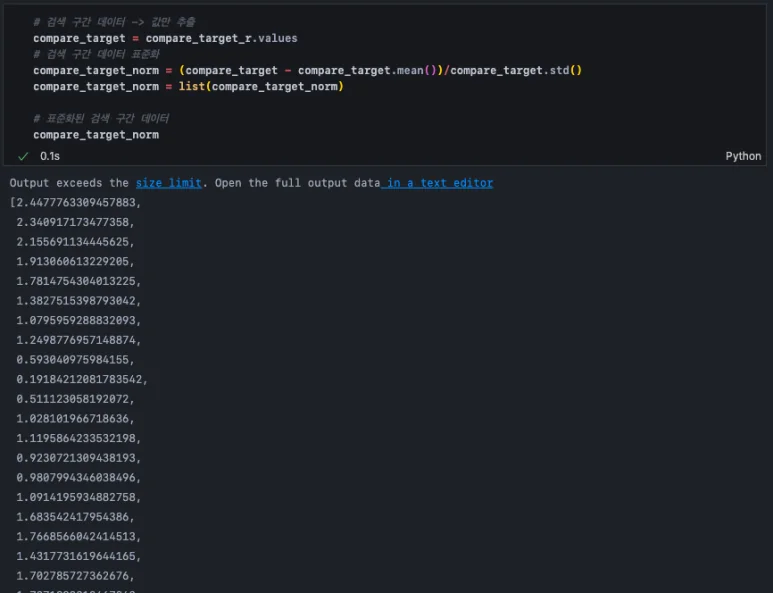Click the 'Output exceeds the' message text
This screenshot has height=593, width=773.
tap(70, 183)
